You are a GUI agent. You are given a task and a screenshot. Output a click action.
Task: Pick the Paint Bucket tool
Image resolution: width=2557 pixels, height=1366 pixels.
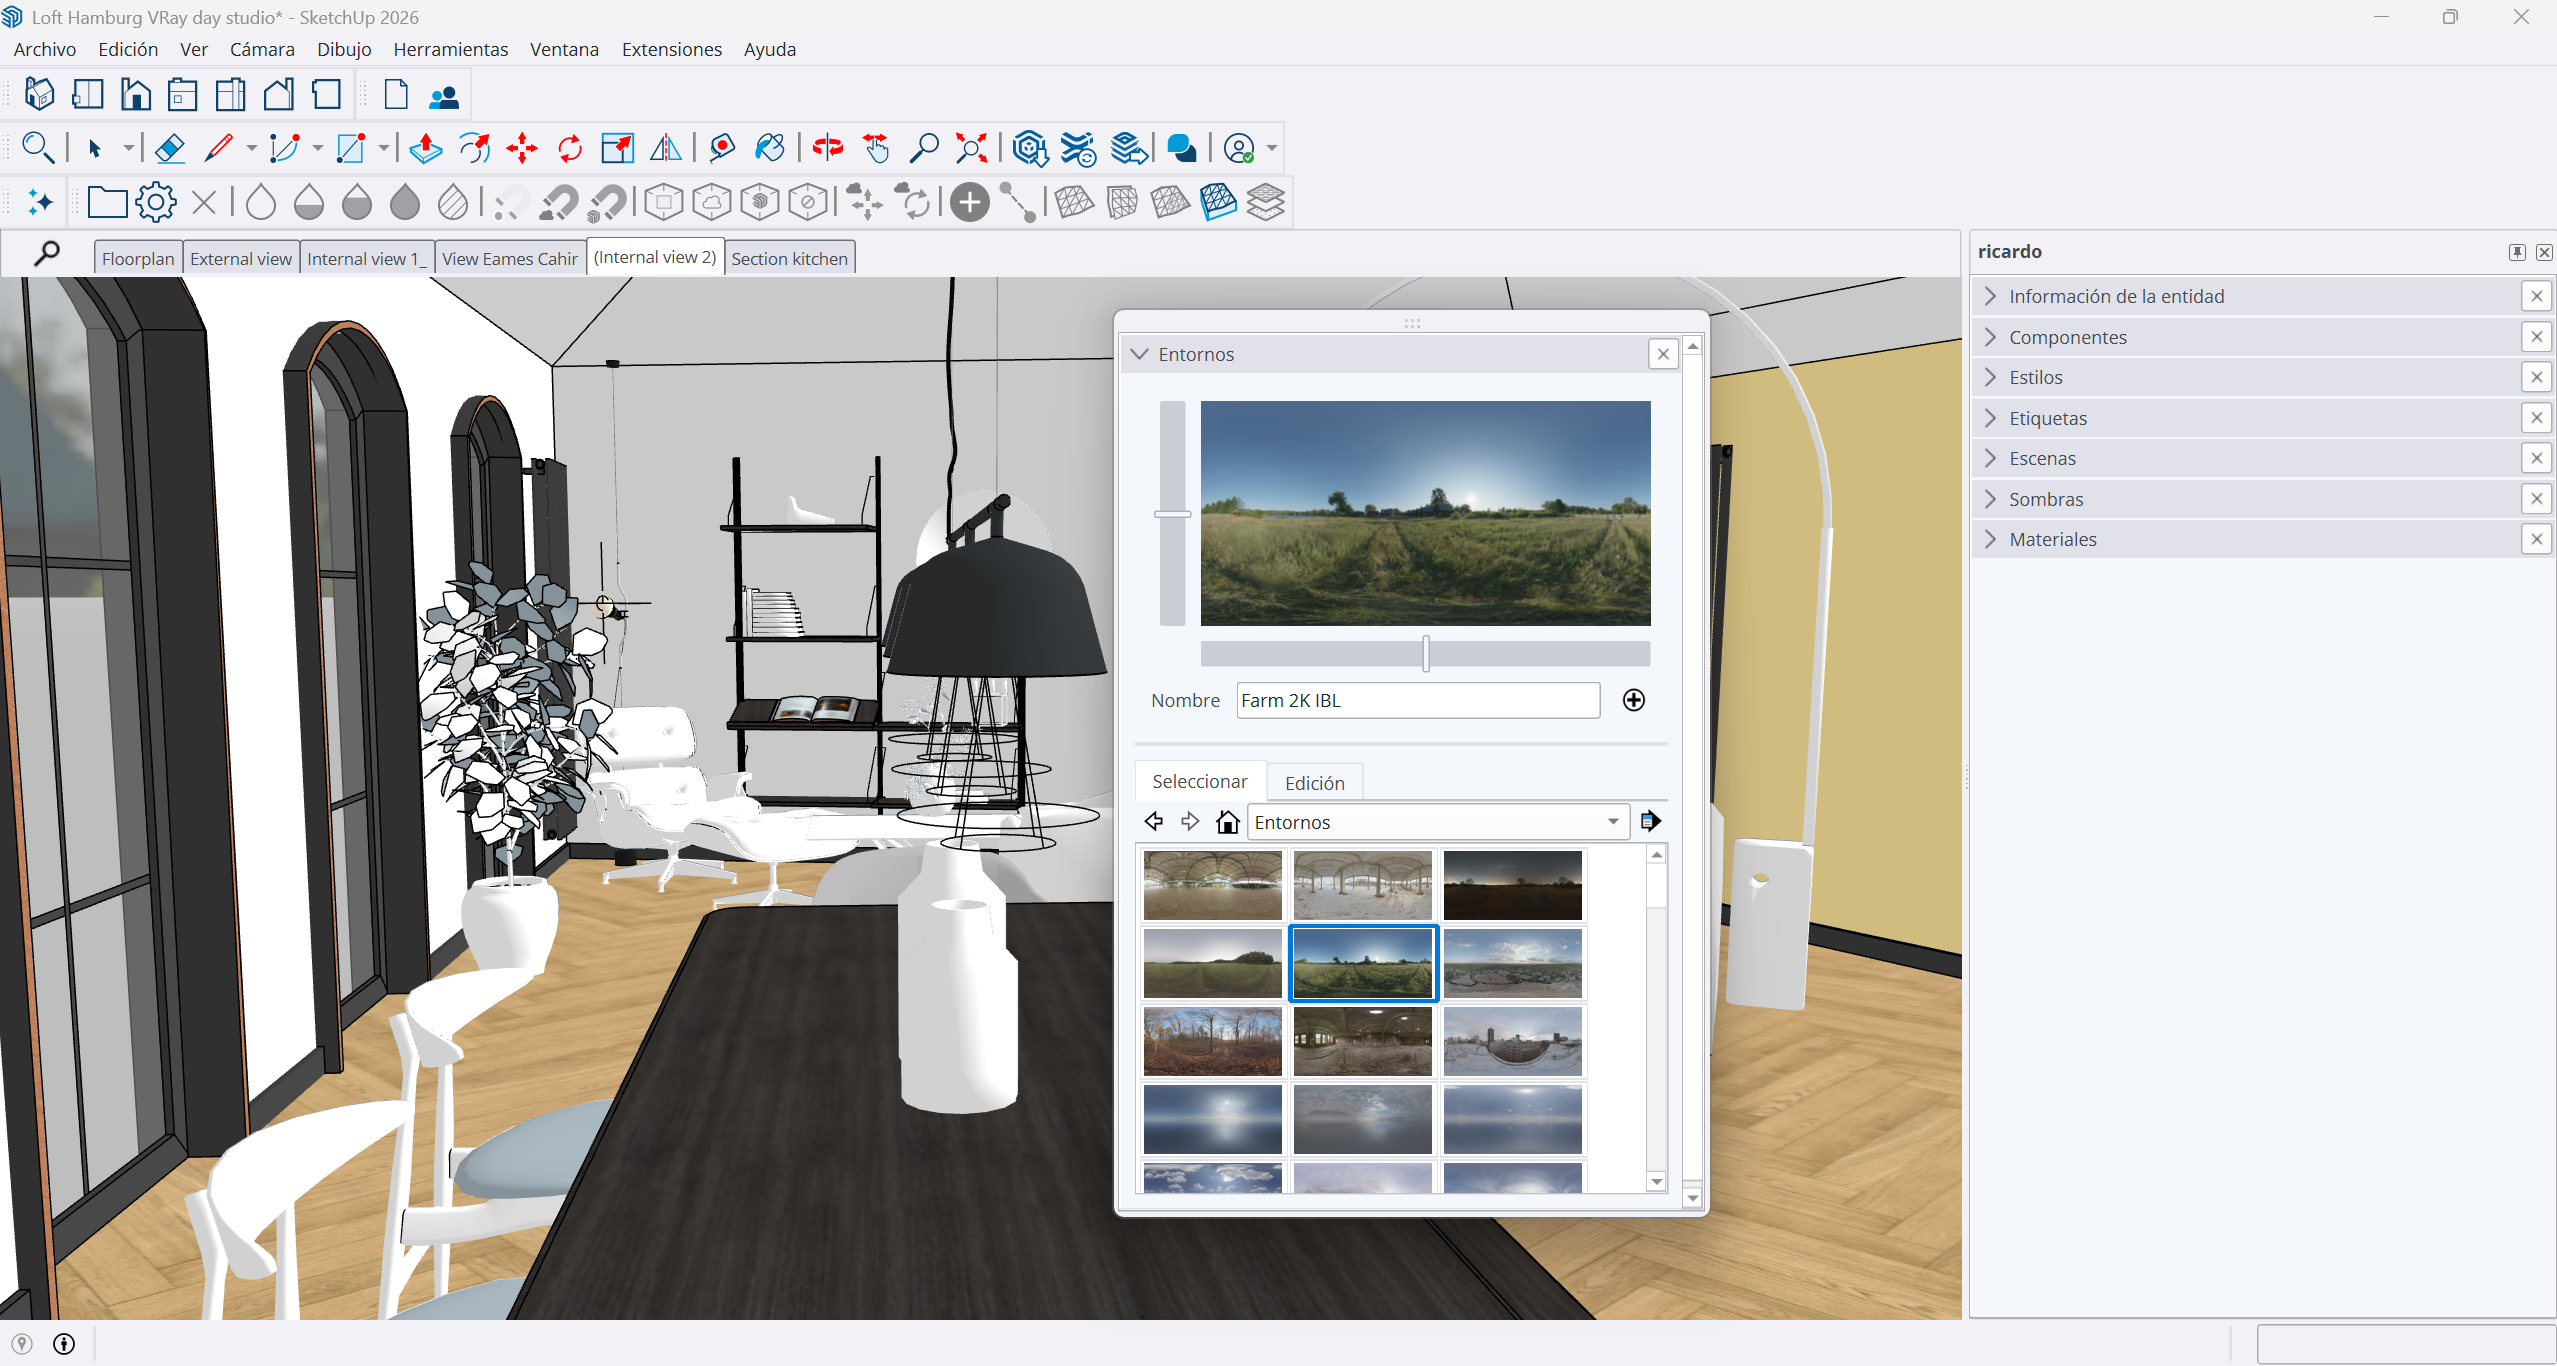coord(770,148)
